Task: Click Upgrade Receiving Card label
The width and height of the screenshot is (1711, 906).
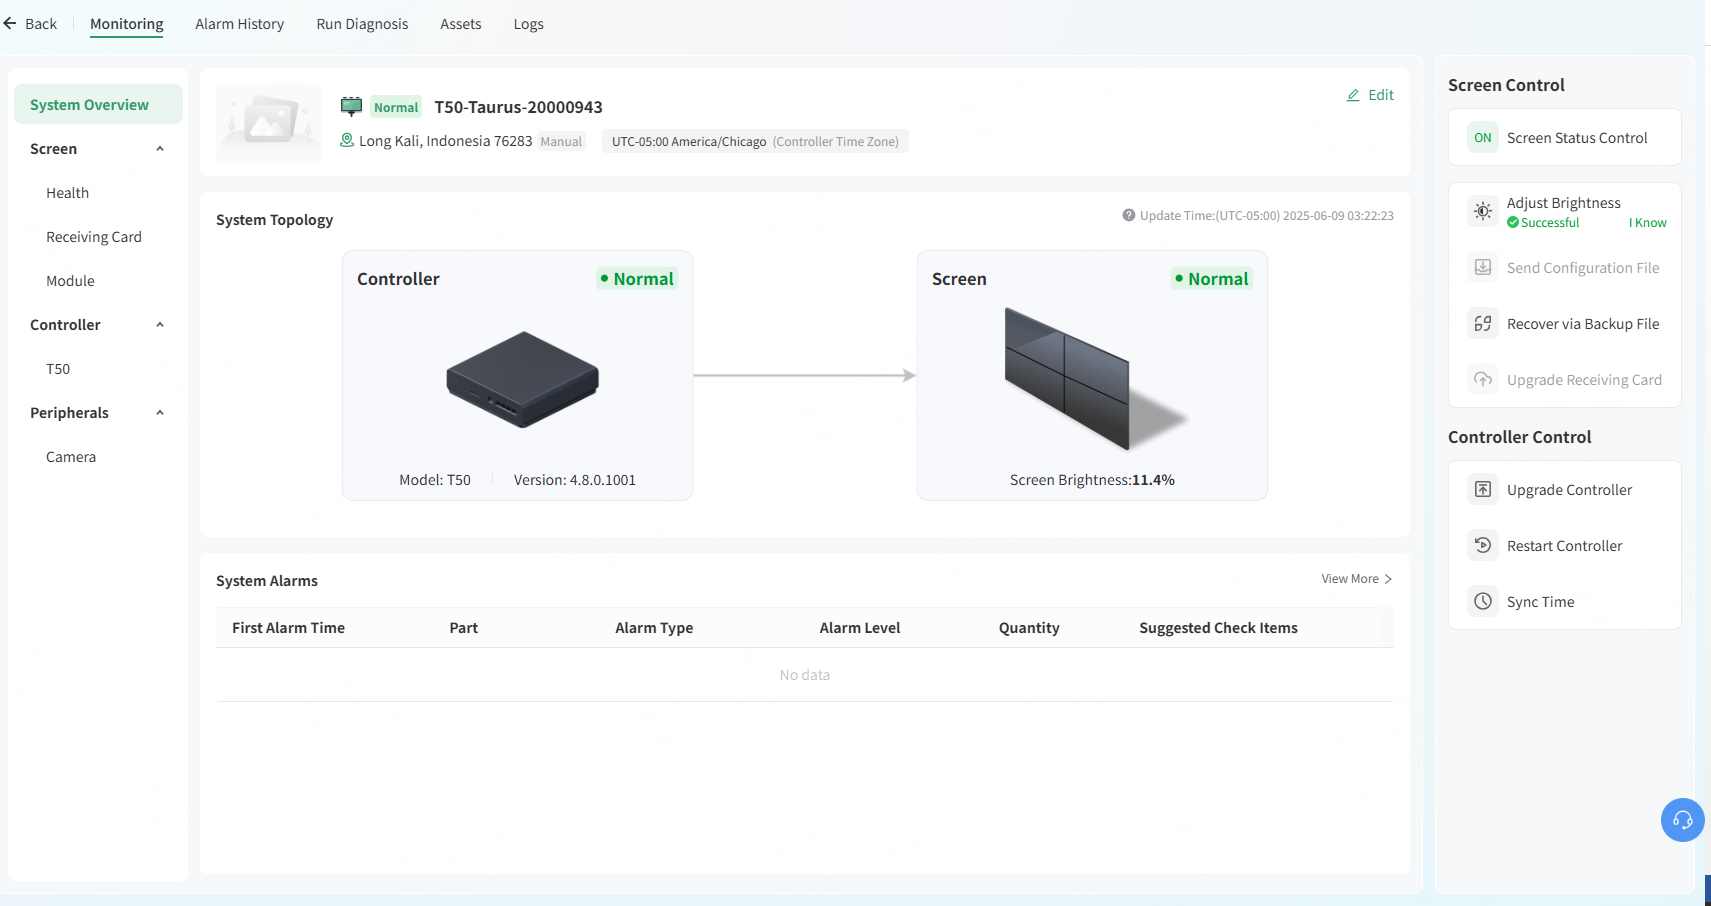Action: pyautogui.click(x=1584, y=380)
